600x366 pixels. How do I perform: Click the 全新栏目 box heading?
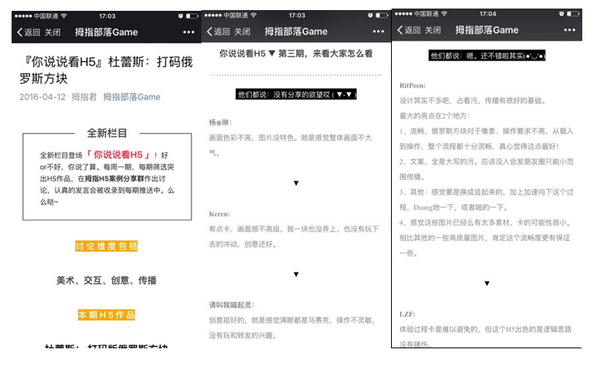(x=107, y=133)
